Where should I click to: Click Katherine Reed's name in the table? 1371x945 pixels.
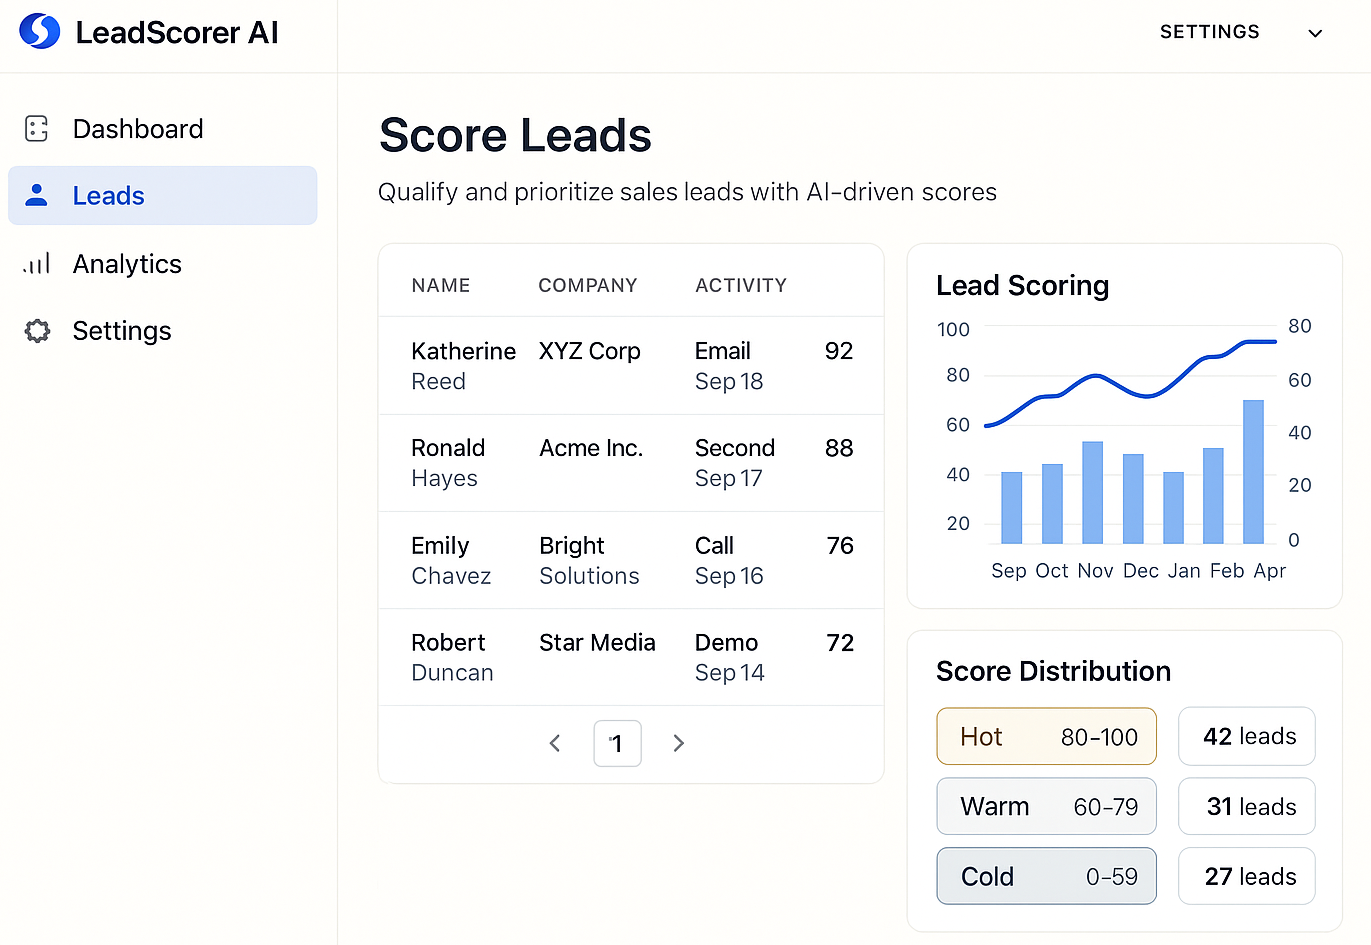[x=463, y=365]
